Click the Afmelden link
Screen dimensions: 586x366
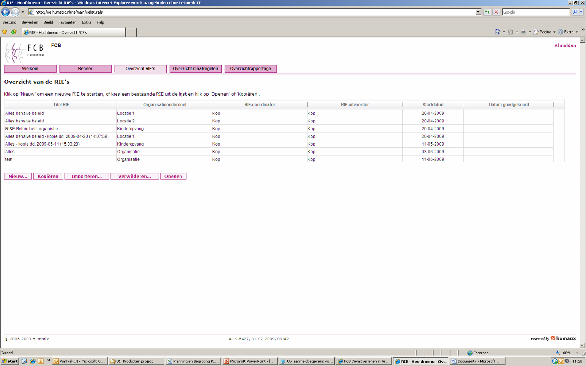click(x=565, y=46)
